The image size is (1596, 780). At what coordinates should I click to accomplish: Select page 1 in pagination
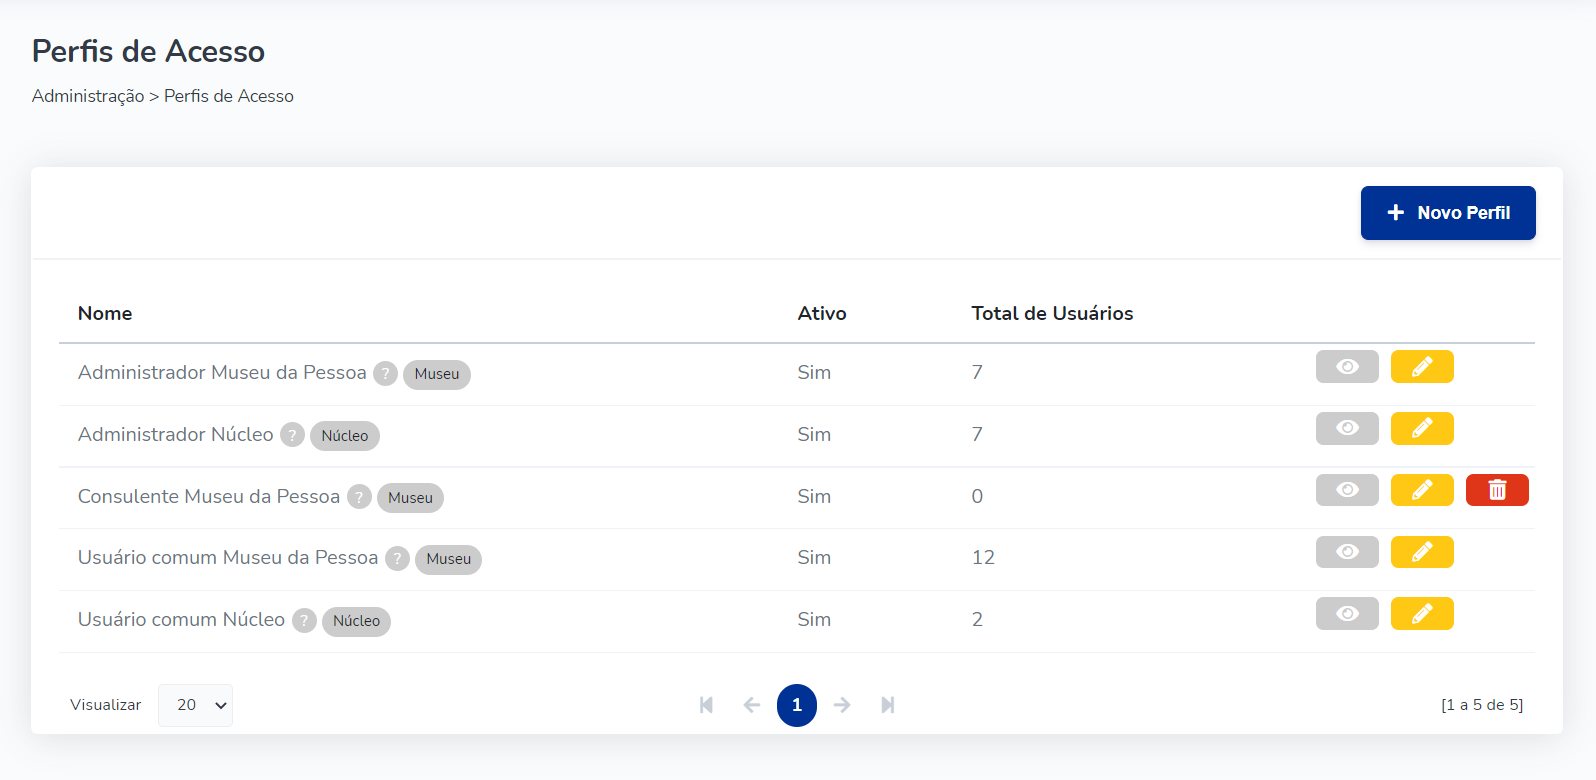pos(796,705)
